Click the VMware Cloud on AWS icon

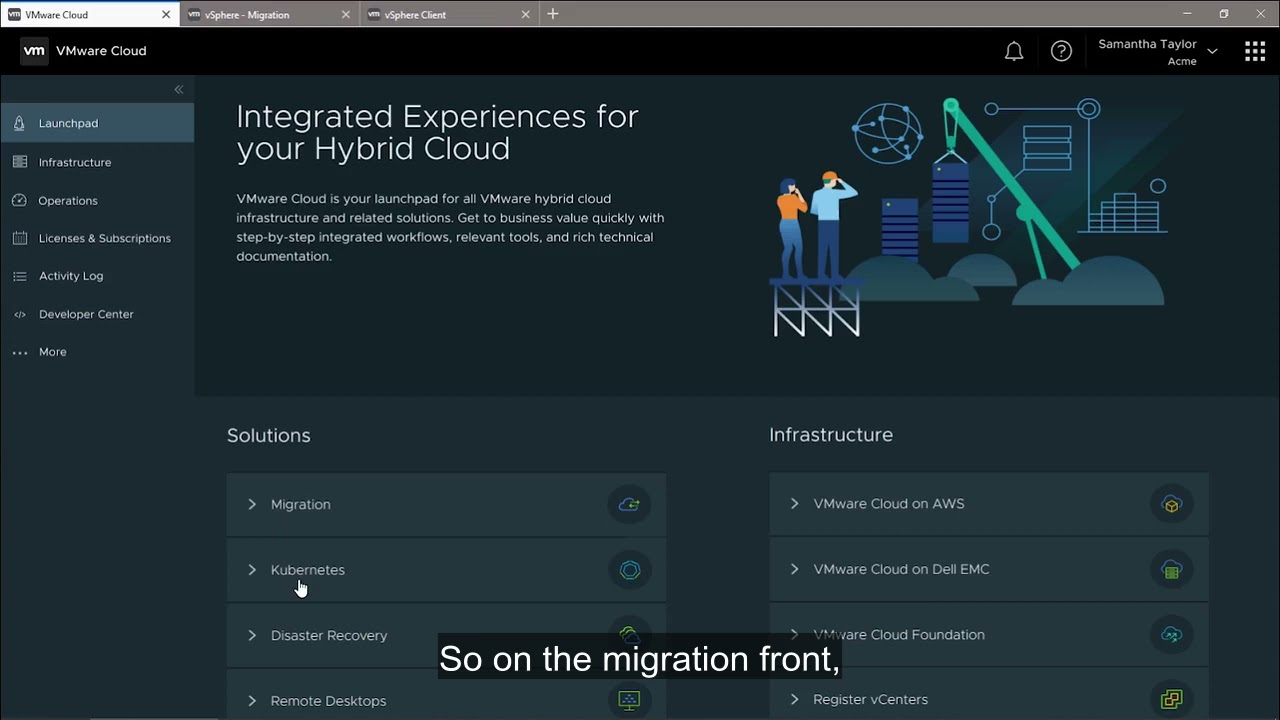point(1171,504)
